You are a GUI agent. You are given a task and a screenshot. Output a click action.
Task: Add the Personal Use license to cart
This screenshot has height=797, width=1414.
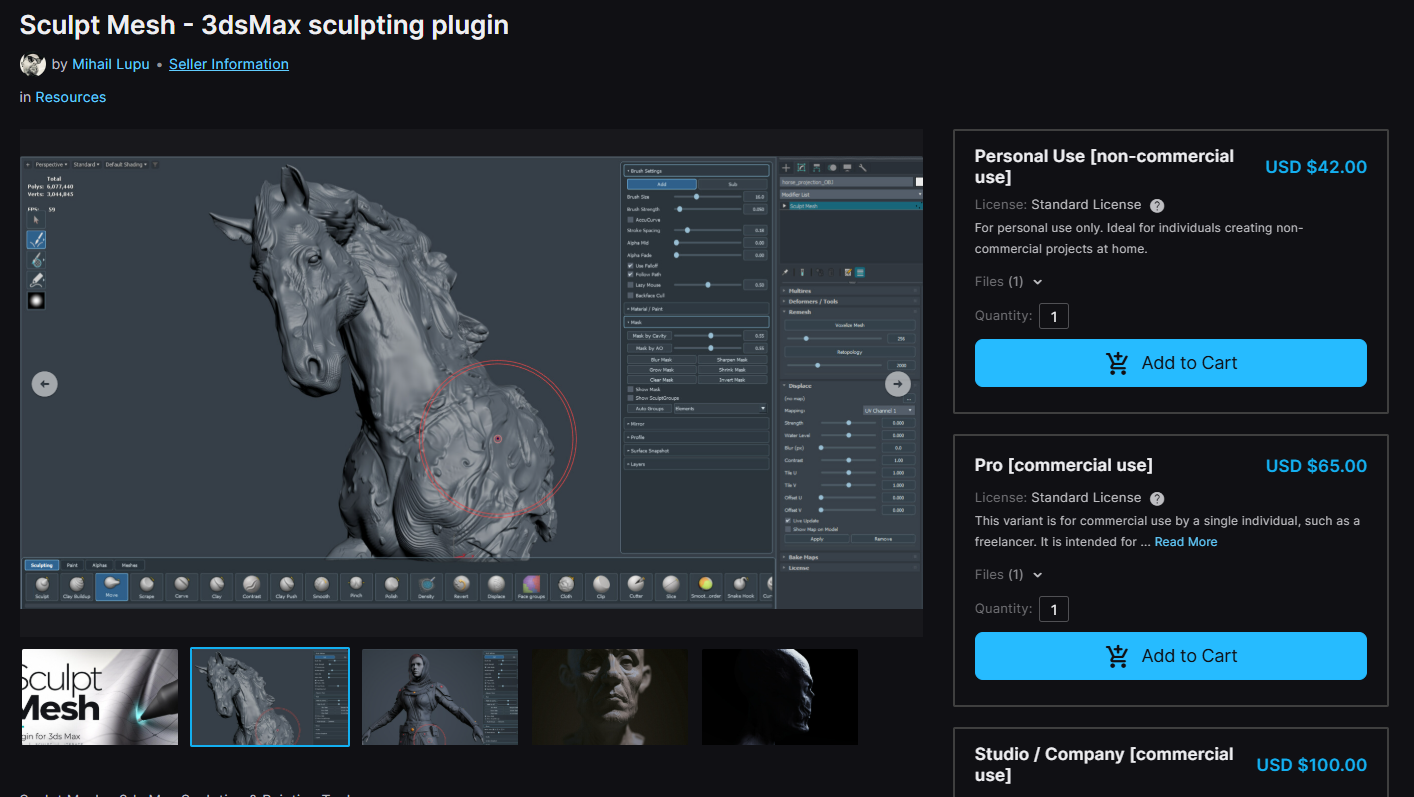[1171, 363]
